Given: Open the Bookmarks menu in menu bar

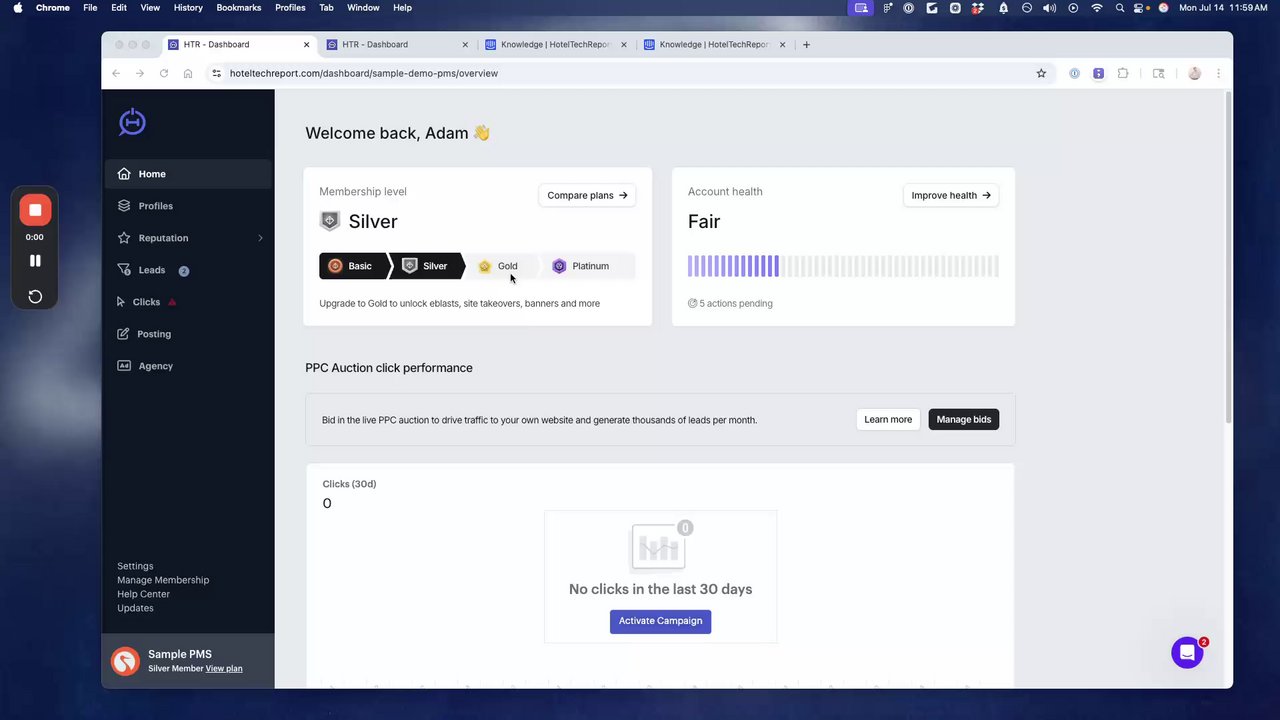Looking at the screenshot, I should [x=239, y=7].
